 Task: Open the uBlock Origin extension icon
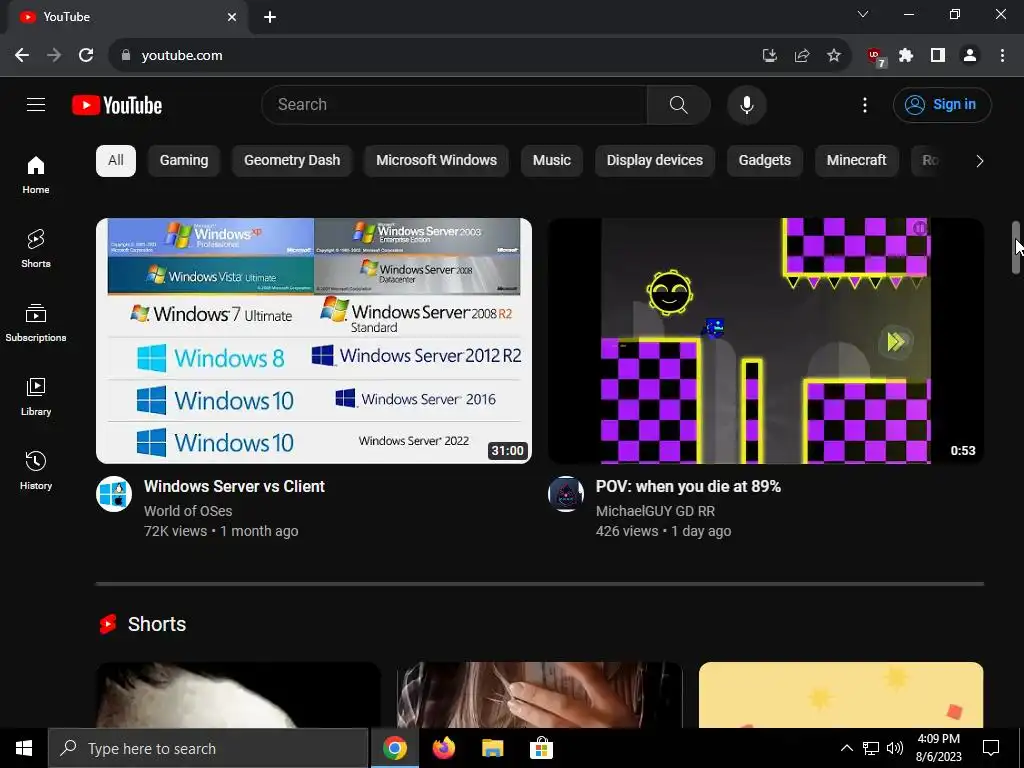click(x=875, y=57)
